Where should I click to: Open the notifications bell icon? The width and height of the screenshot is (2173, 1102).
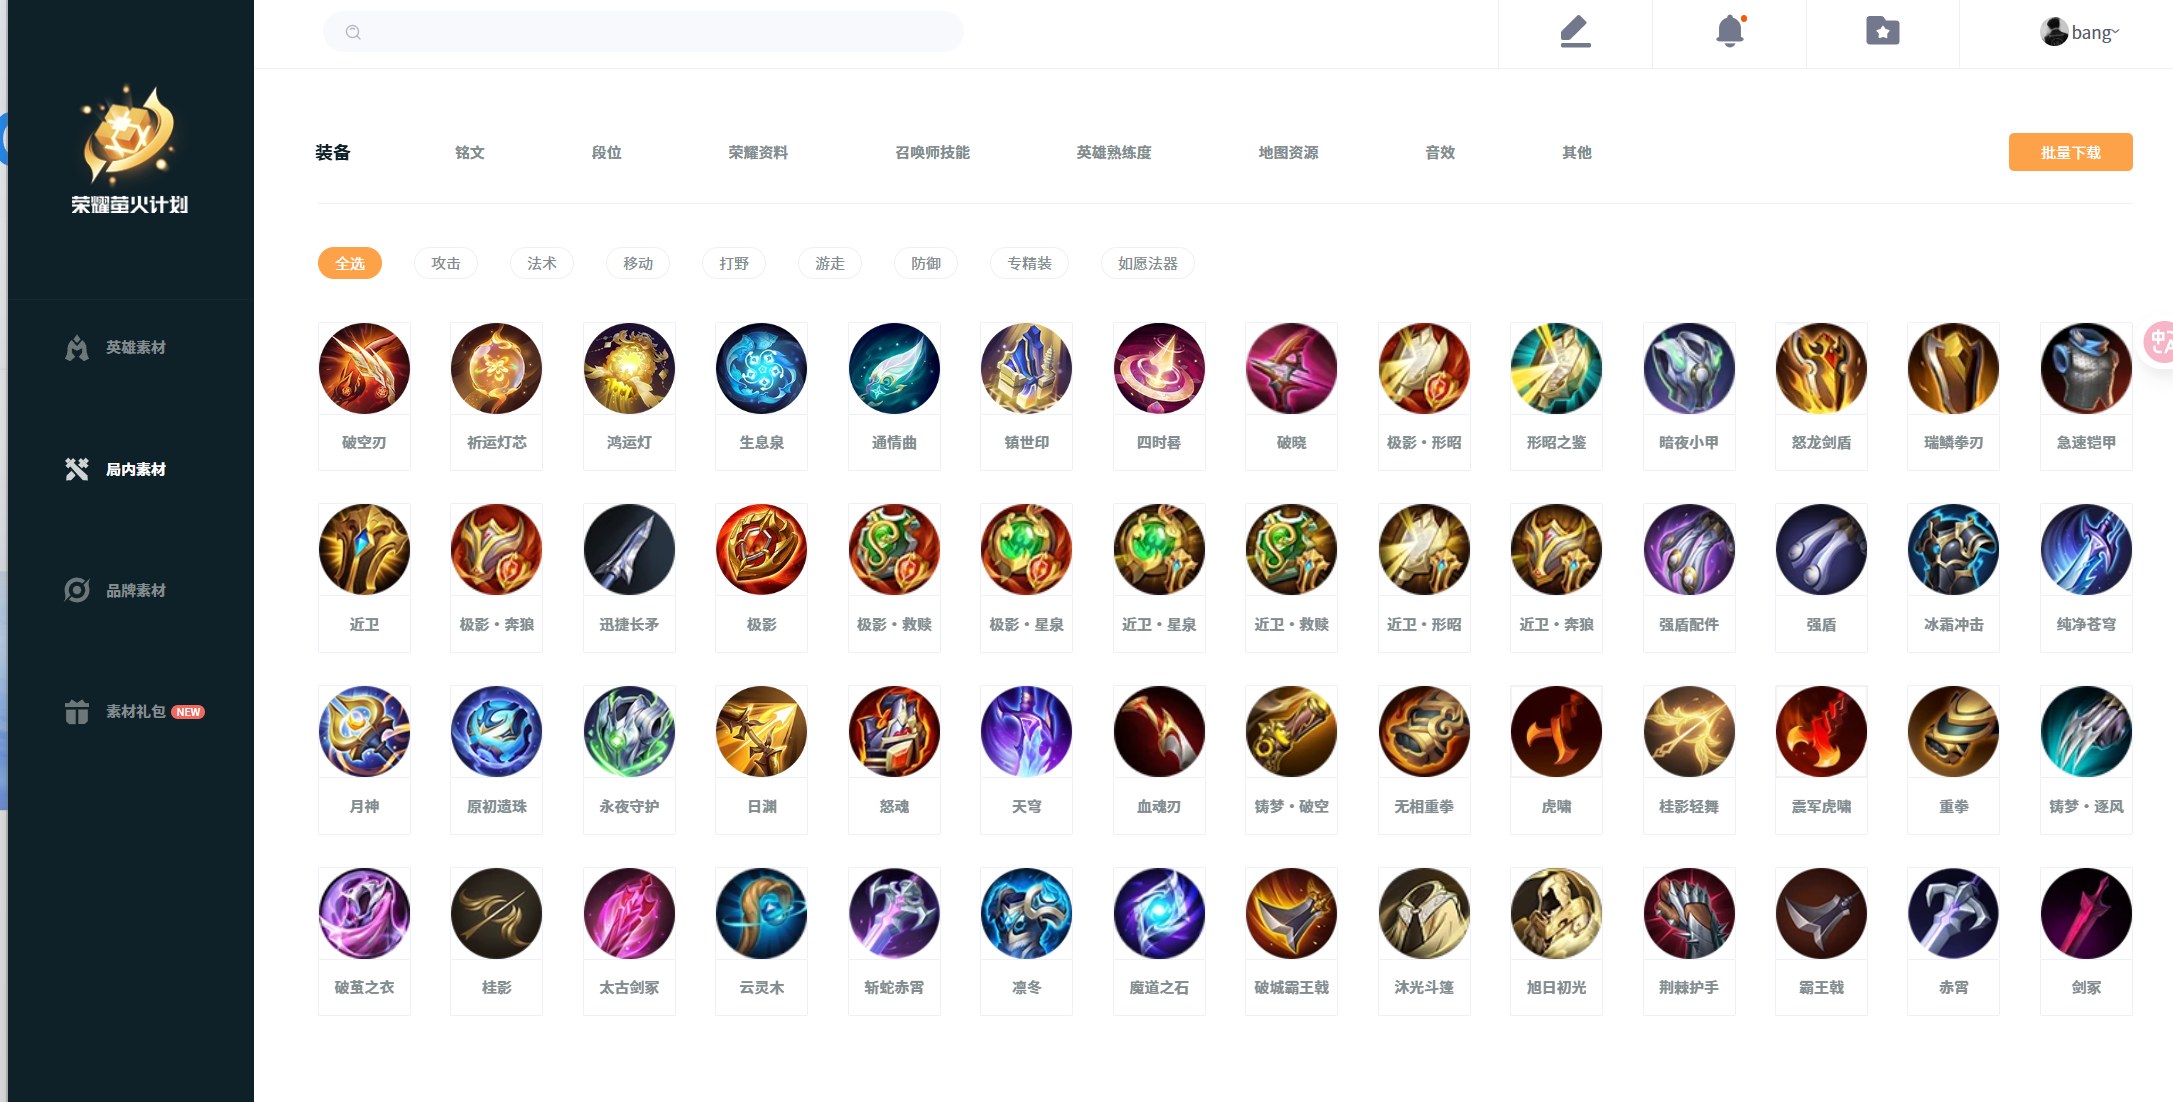coord(1730,31)
